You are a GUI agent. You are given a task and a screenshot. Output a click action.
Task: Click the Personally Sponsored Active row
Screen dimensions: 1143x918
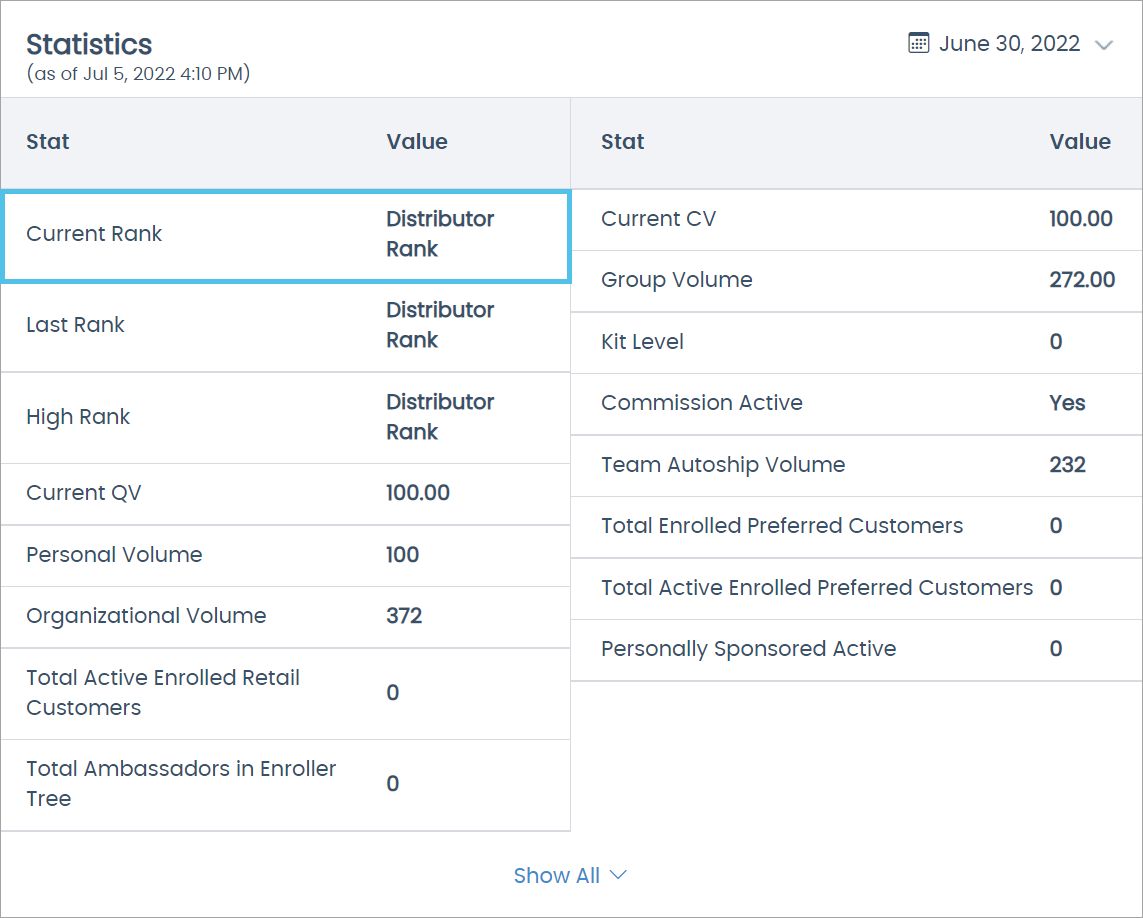pos(856,649)
